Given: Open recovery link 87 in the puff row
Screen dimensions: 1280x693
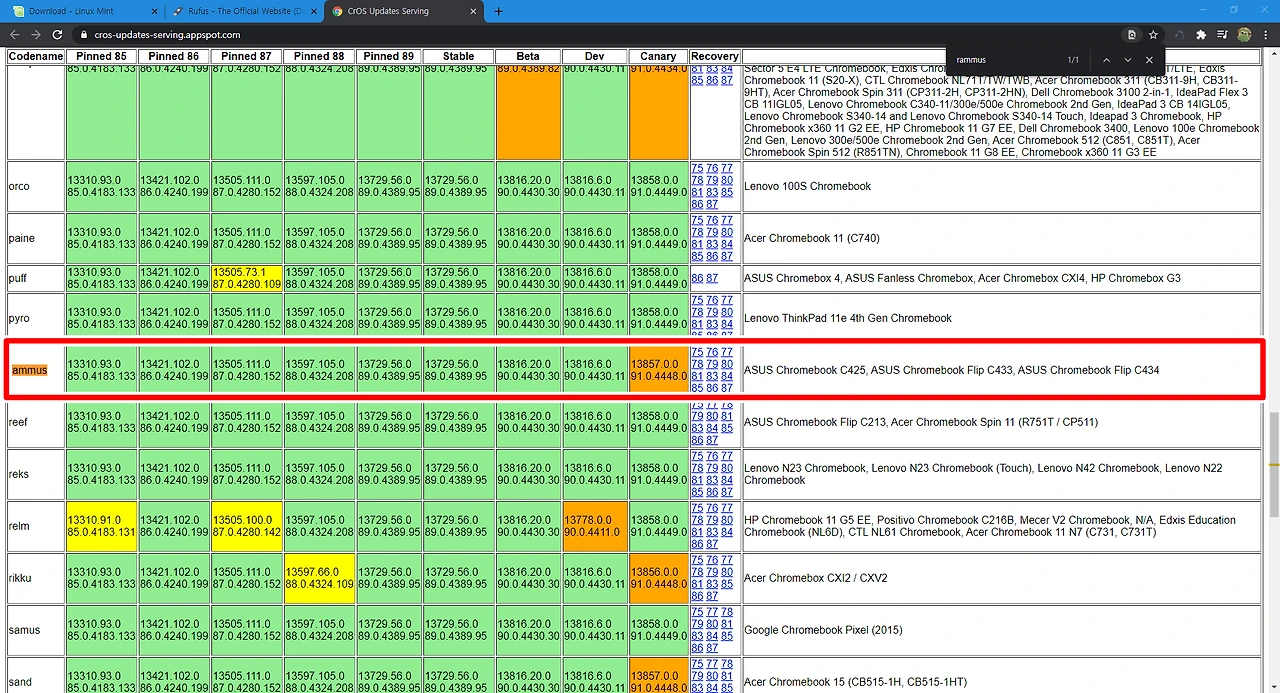Looking at the screenshot, I should [712, 278].
